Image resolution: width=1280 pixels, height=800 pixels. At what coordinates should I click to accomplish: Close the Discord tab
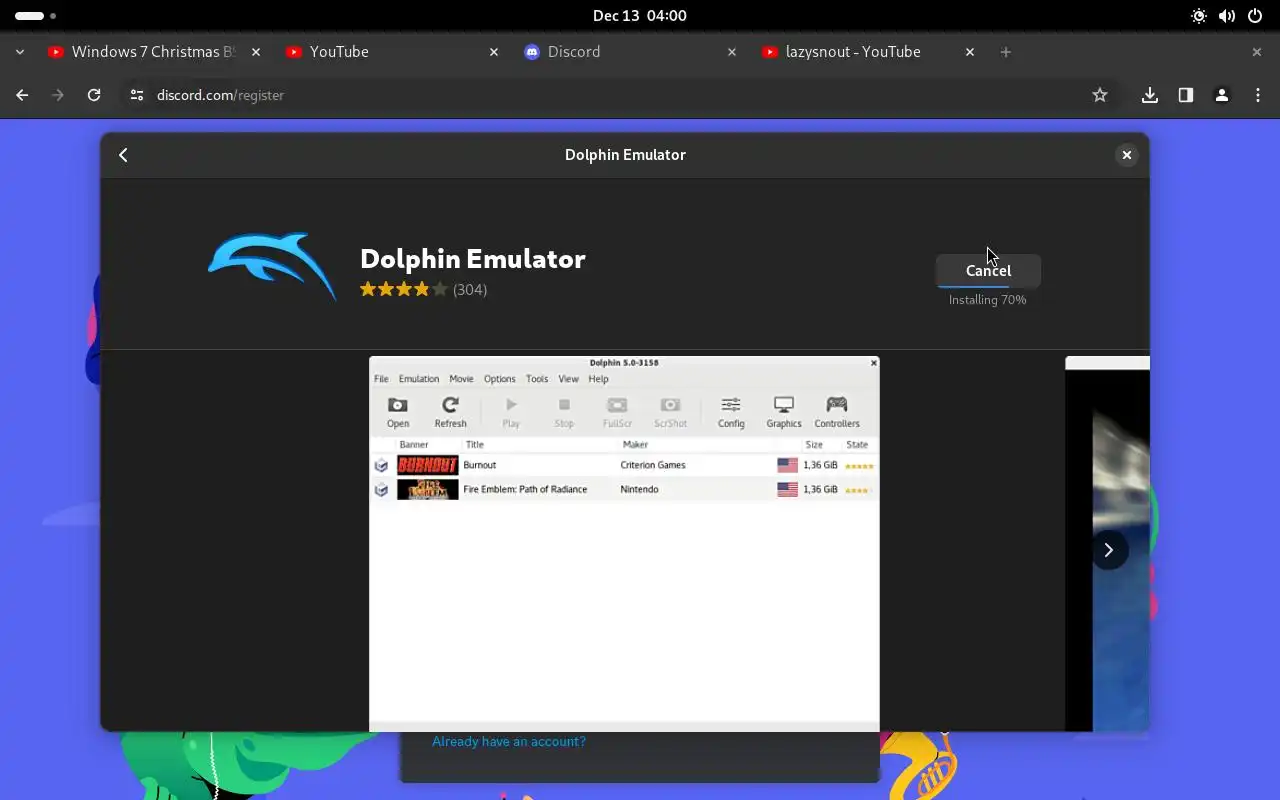tap(731, 52)
